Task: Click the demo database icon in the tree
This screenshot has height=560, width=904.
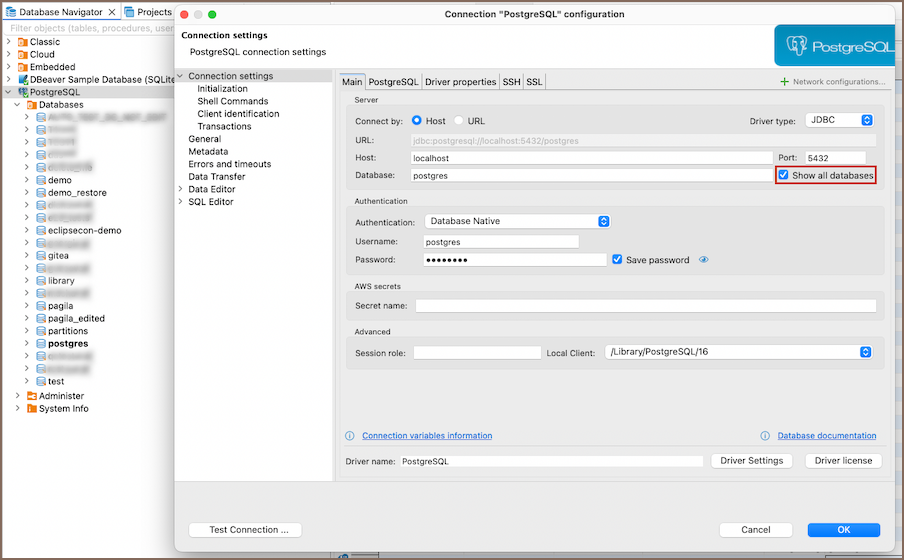Action: point(41,180)
